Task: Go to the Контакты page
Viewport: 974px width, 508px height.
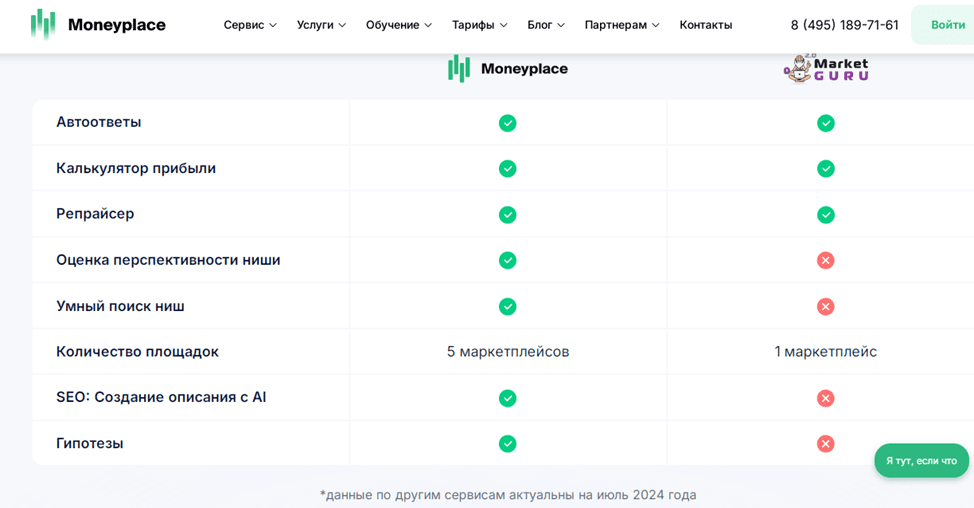Action: coord(706,25)
